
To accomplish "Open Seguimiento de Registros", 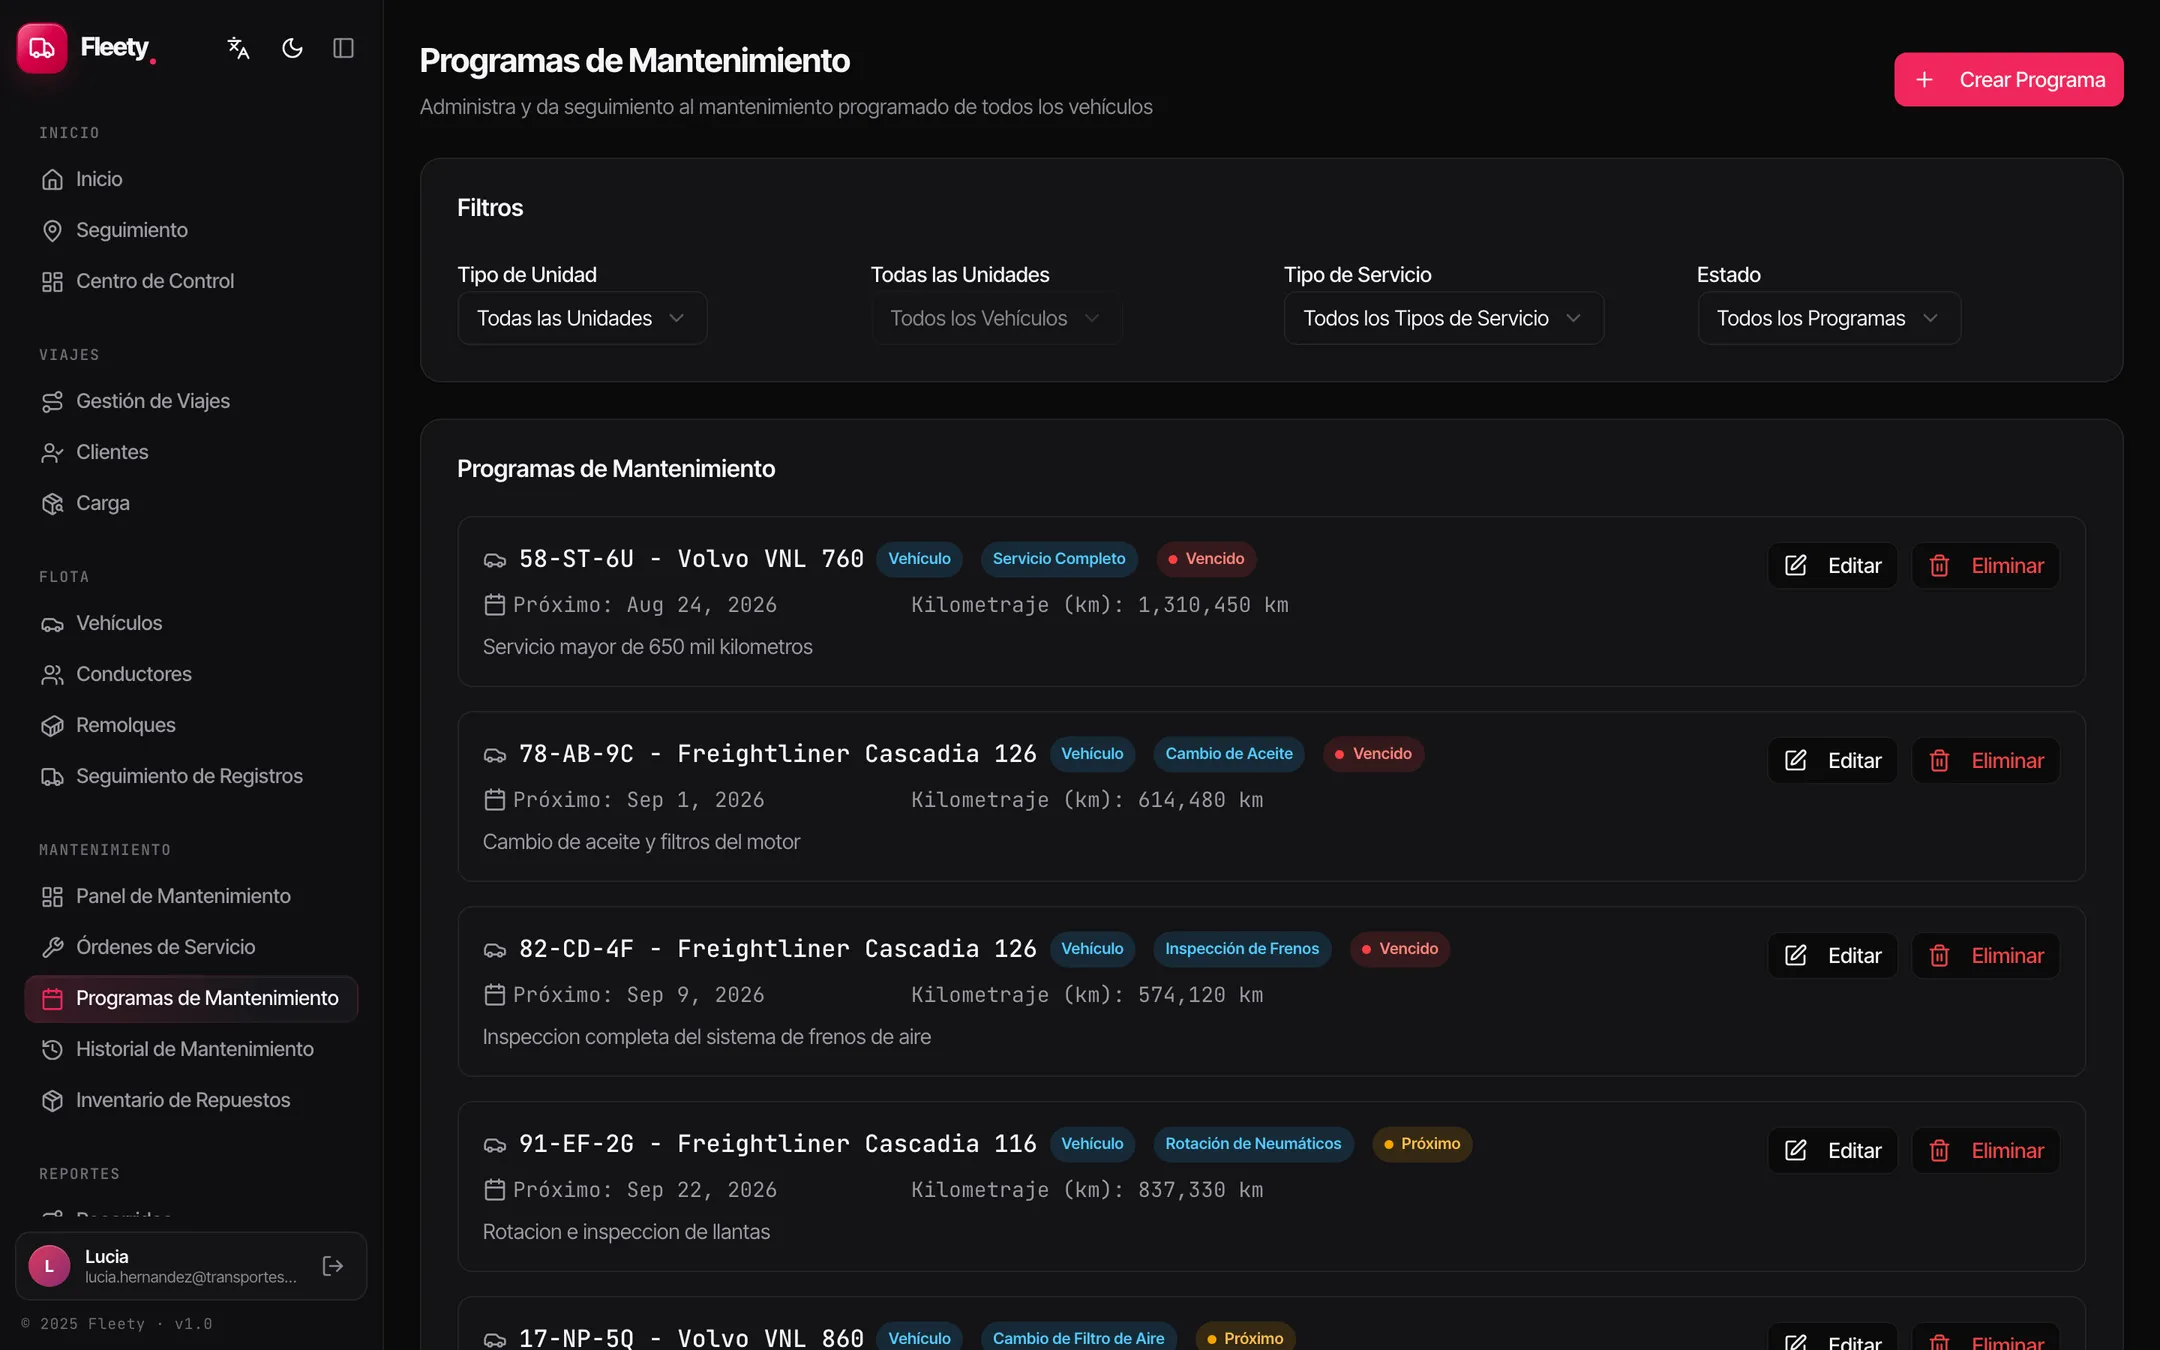I will (x=191, y=776).
